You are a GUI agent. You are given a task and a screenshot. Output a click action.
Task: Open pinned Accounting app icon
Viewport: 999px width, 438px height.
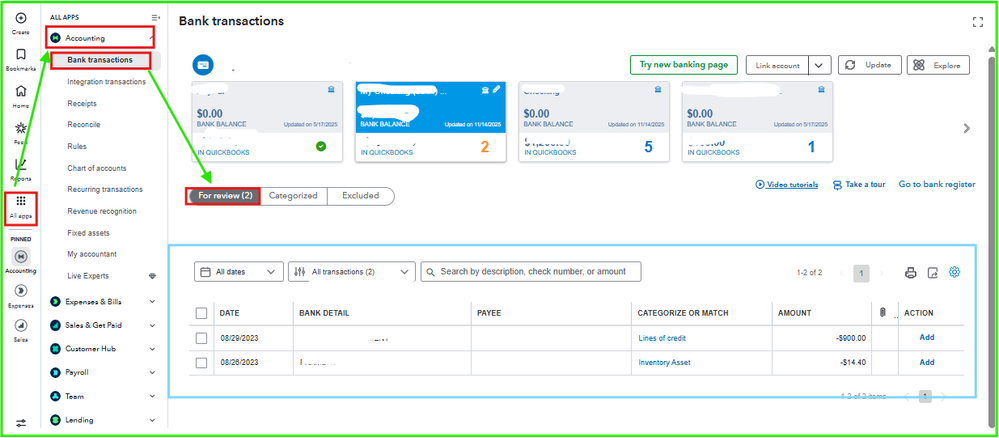(x=21, y=256)
